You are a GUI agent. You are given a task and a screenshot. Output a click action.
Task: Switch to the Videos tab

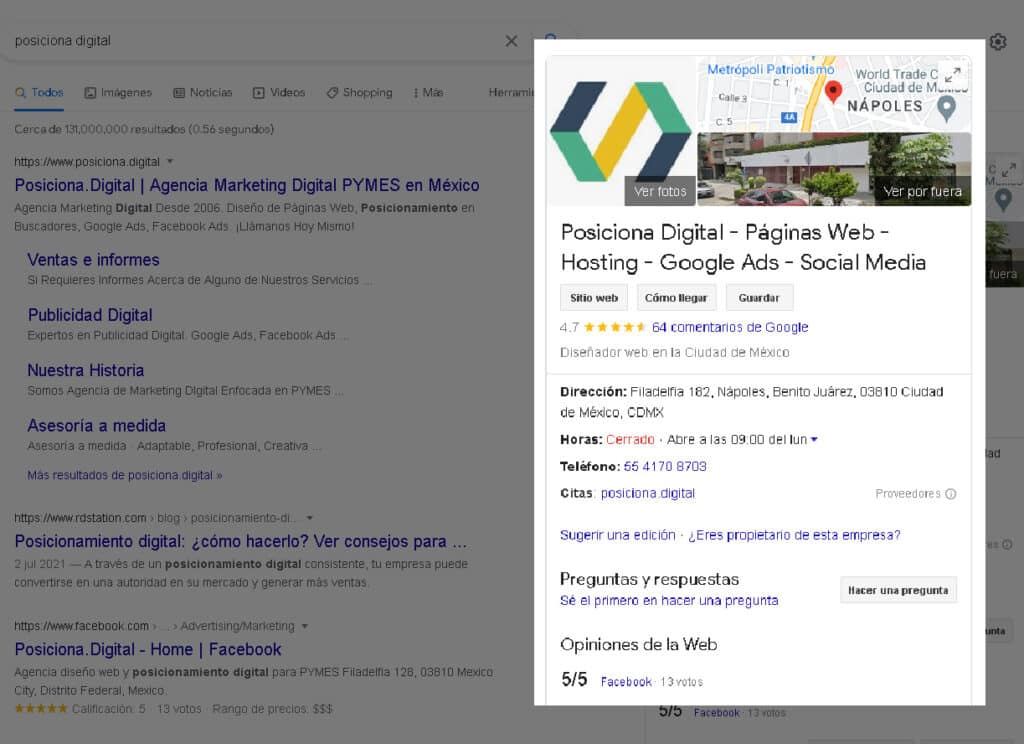click(279, 93)
